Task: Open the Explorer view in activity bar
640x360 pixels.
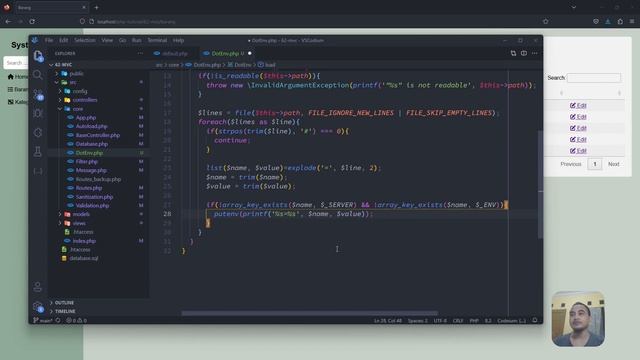Action: pyautogui.click(x=38, y=56)
